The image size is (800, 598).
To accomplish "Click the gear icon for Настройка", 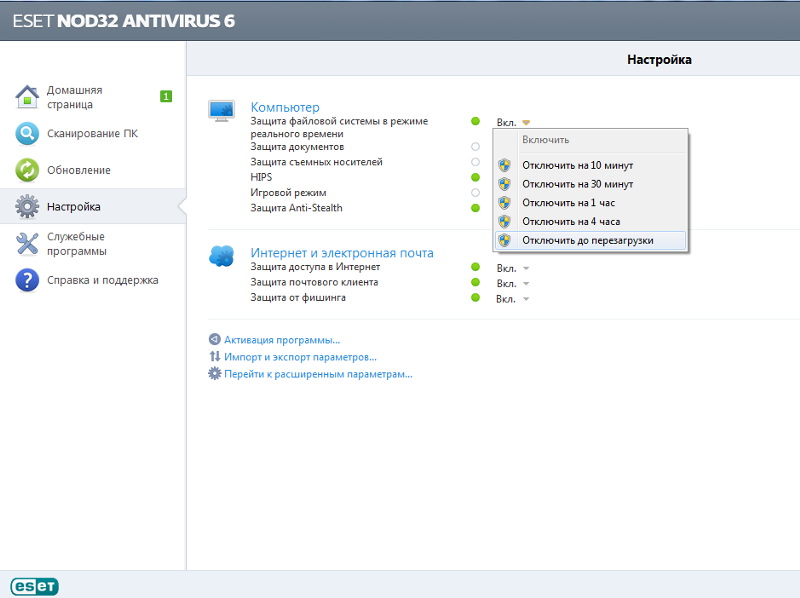I will coord(27,207).
